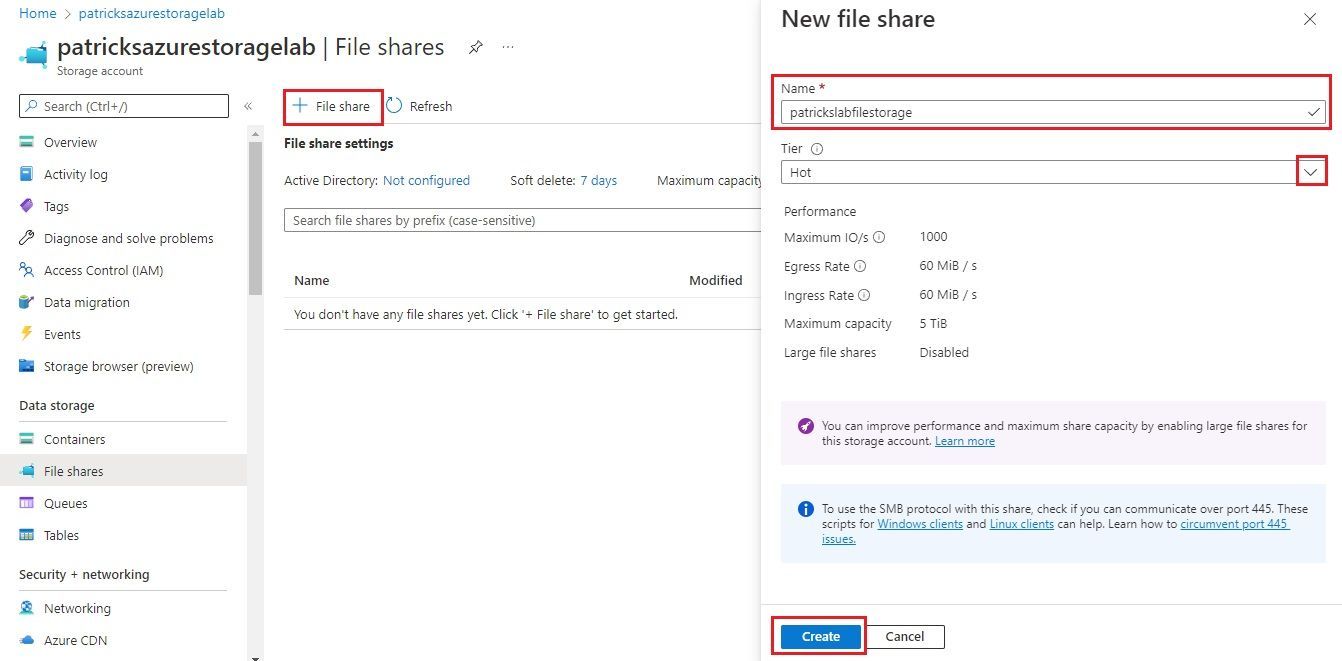Open the Networking menu item

pyautogui.click(x=77, y=608)
